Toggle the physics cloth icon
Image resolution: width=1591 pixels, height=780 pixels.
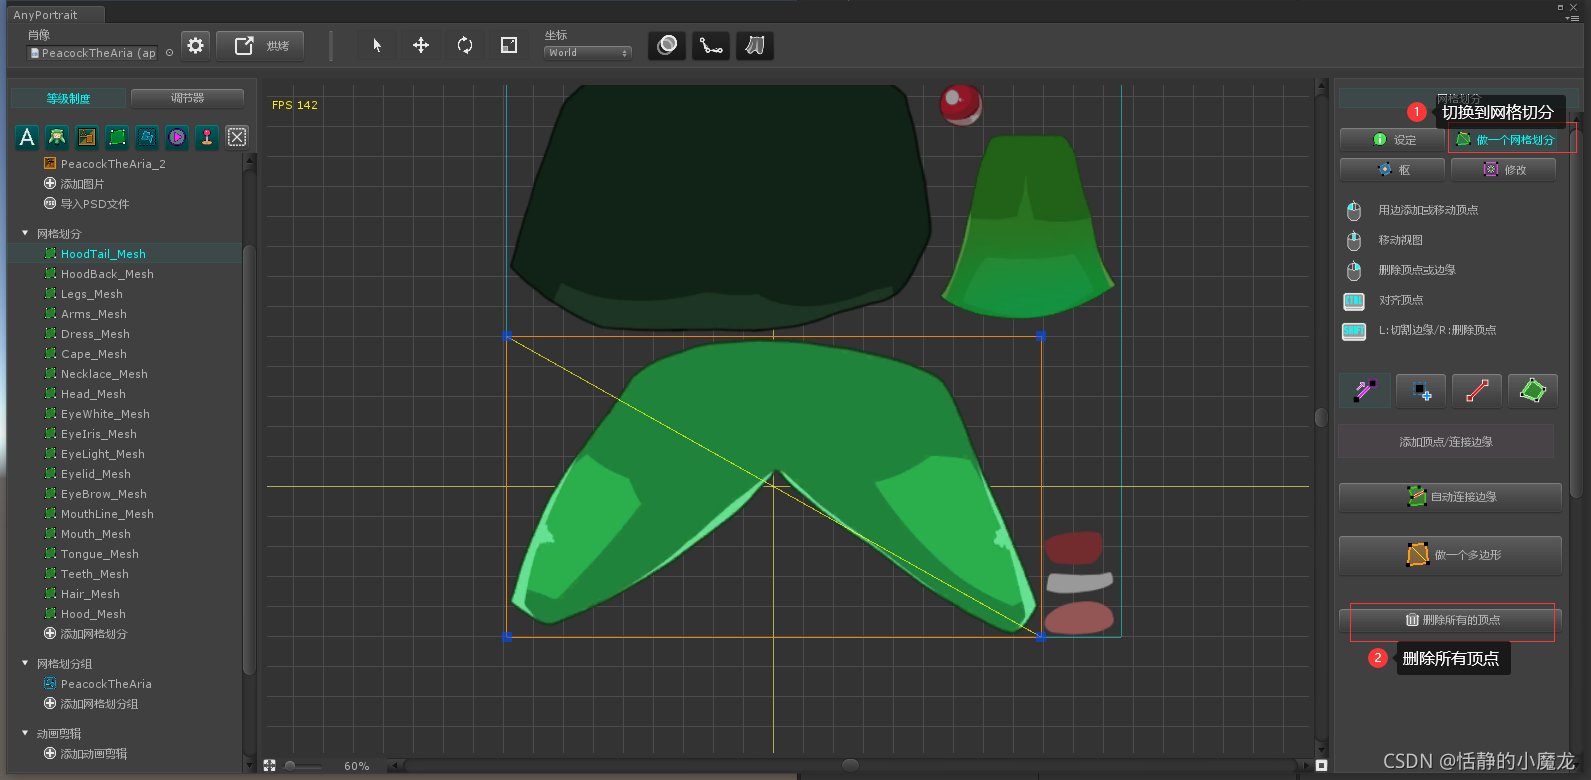755,45
